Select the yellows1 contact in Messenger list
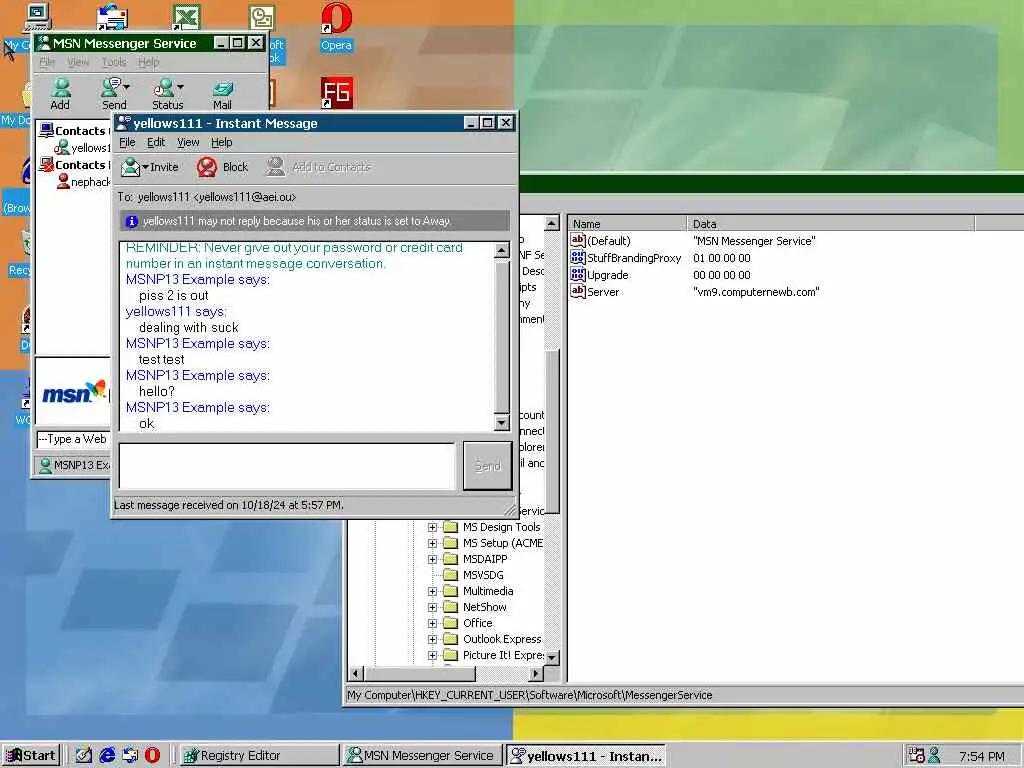The width and height of the screenshot is (1024, 768). pos(91,148)
